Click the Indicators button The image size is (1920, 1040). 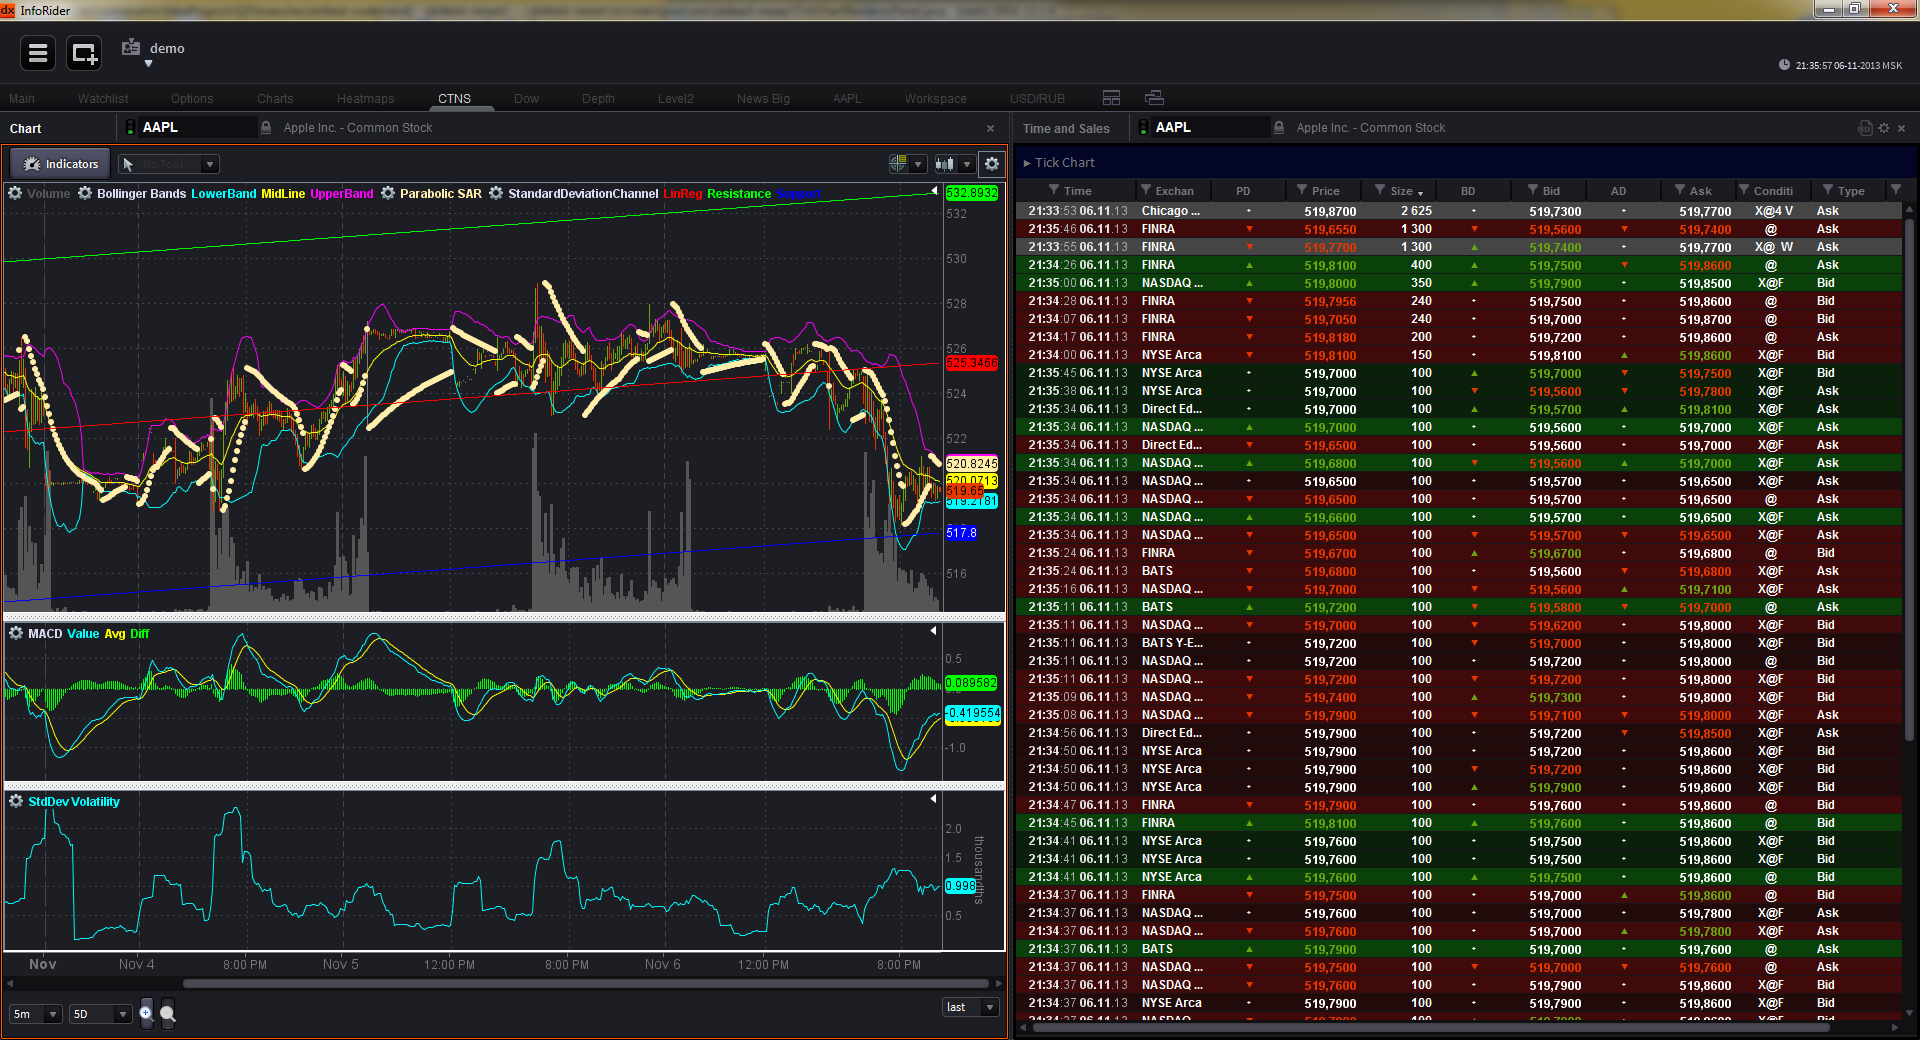click(61, 164)
